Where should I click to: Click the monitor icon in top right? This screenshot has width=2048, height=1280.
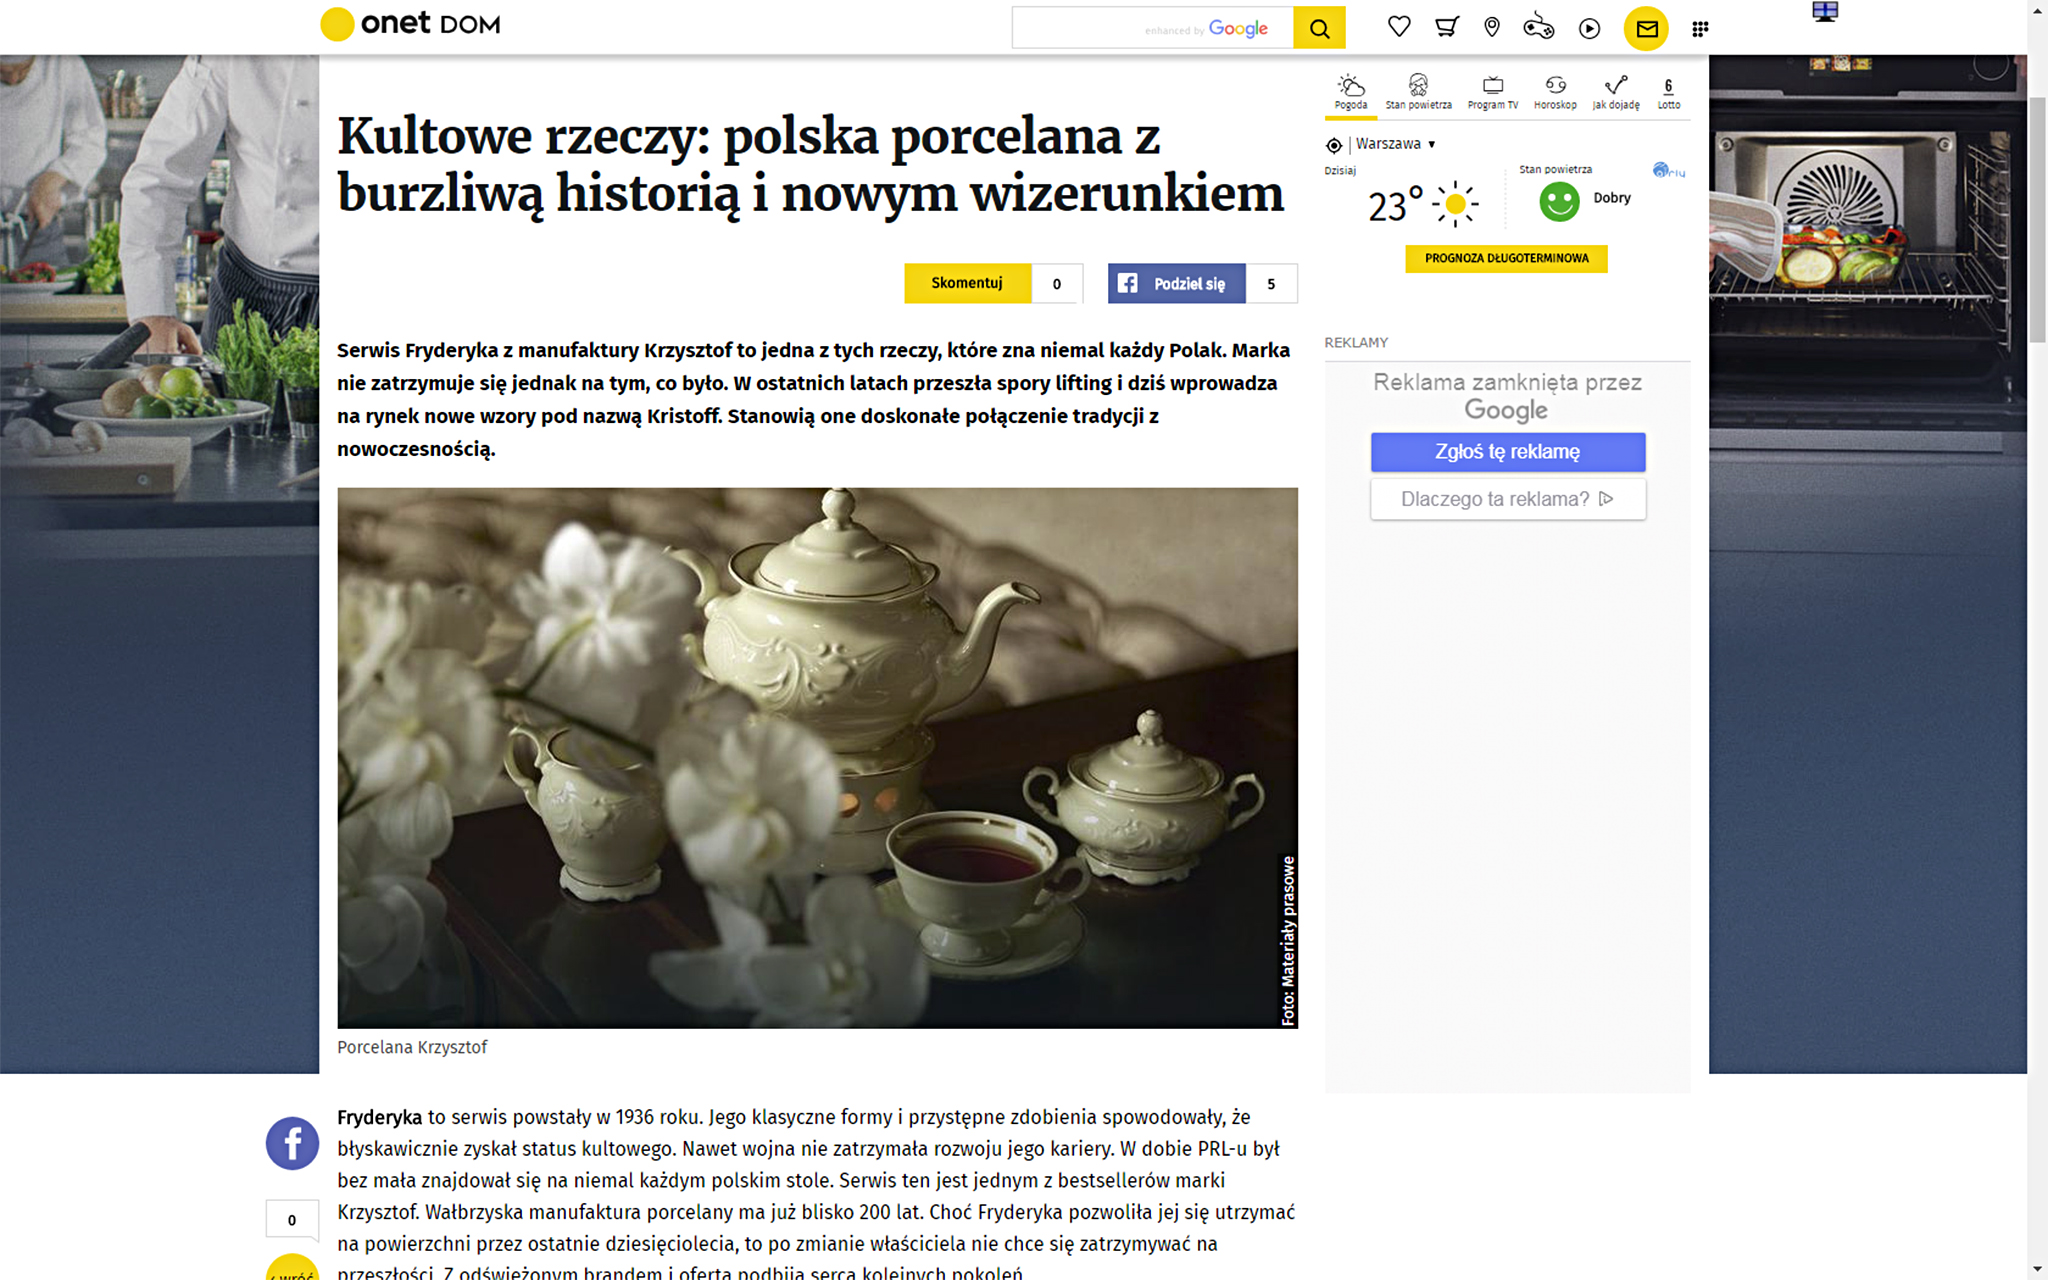(1825, 12)
